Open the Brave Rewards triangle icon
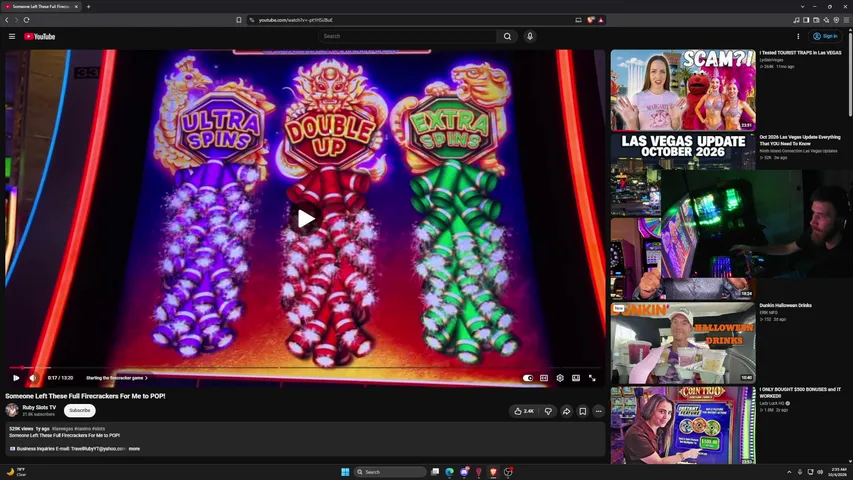Screen dimensions: 853x480 coord(601,20)
